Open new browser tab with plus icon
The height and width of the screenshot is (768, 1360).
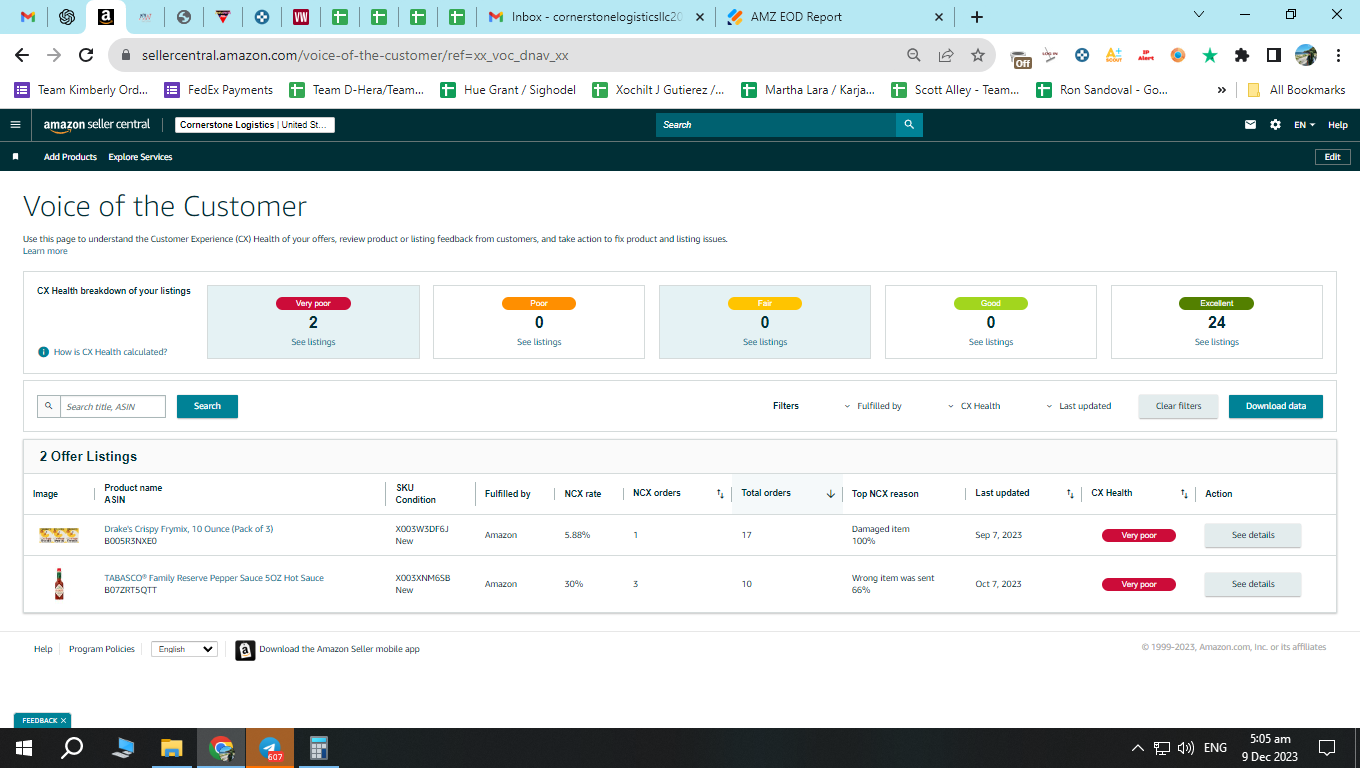977,17
